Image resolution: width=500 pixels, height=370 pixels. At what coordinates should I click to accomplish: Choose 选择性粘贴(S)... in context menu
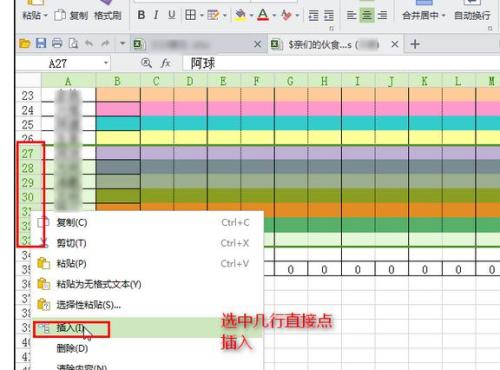click(x=147, y=305)
